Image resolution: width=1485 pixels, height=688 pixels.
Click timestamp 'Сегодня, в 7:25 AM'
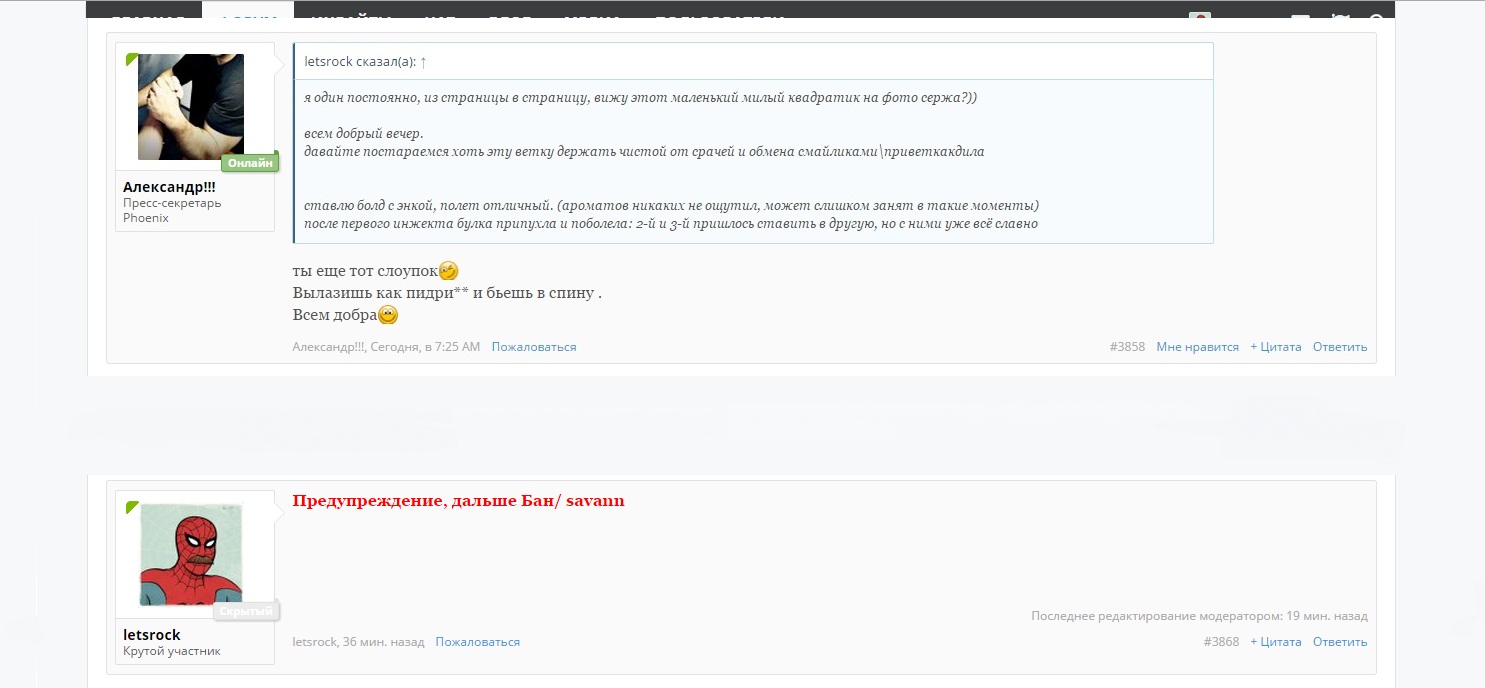tap(425, 347)
